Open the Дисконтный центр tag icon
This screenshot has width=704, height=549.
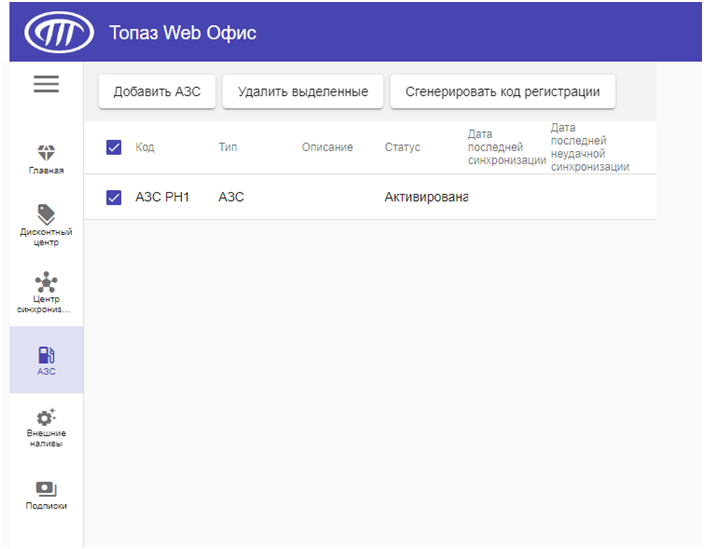point(46,215)
